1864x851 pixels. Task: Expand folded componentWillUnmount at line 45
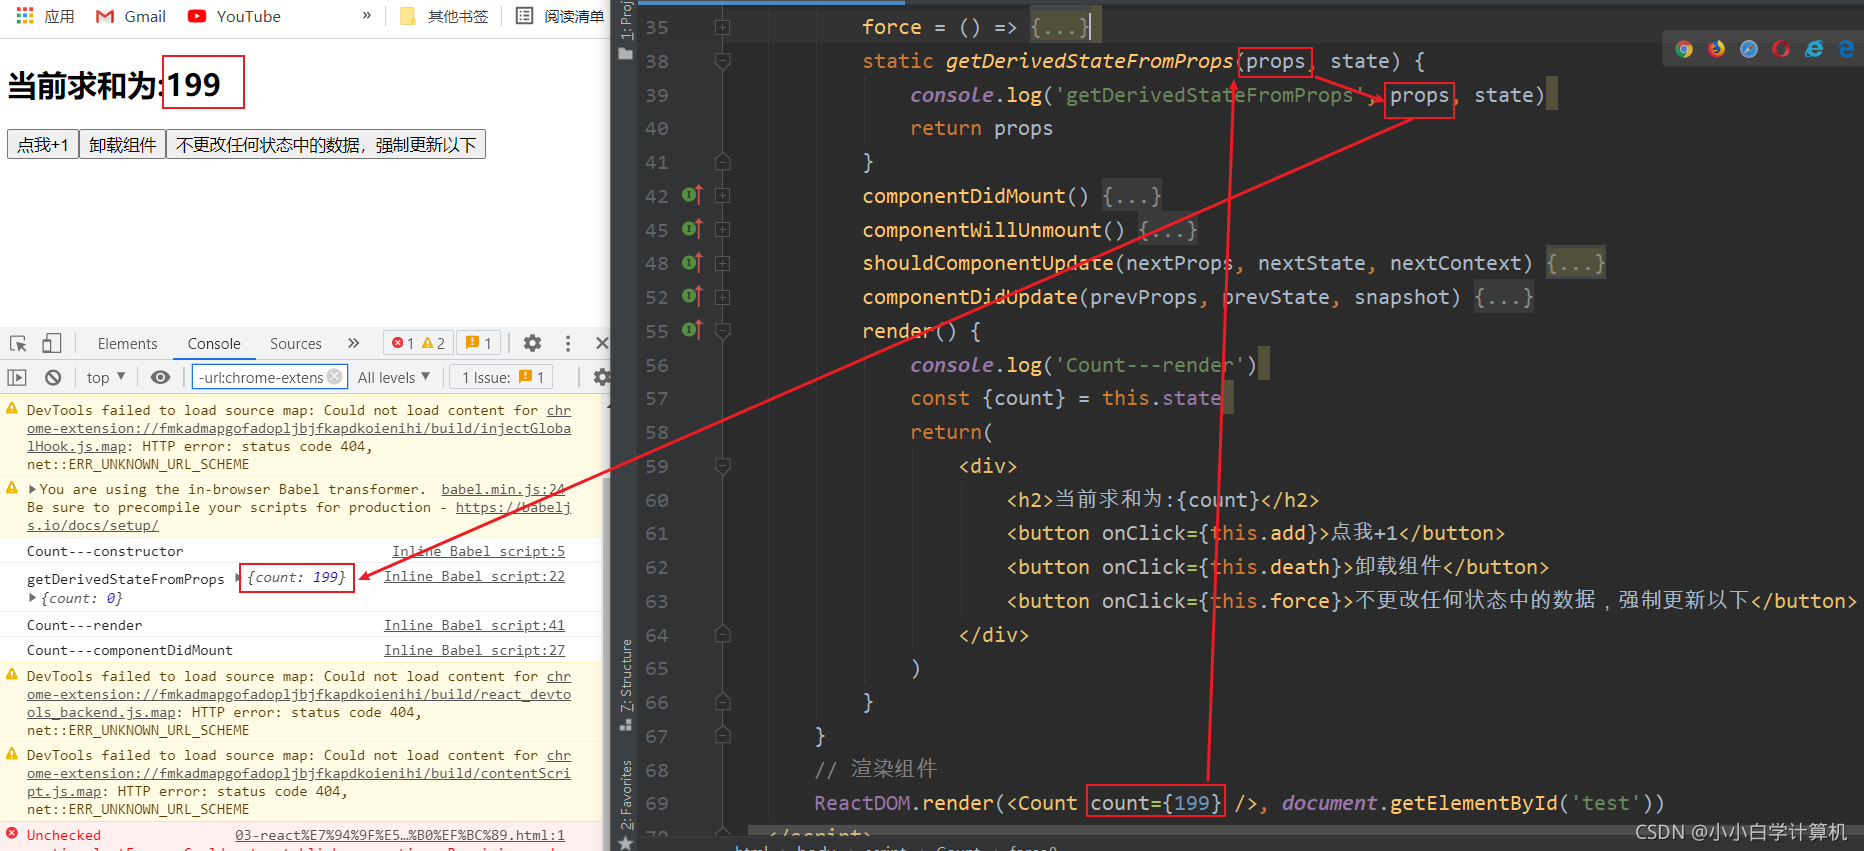click(722, 230)
